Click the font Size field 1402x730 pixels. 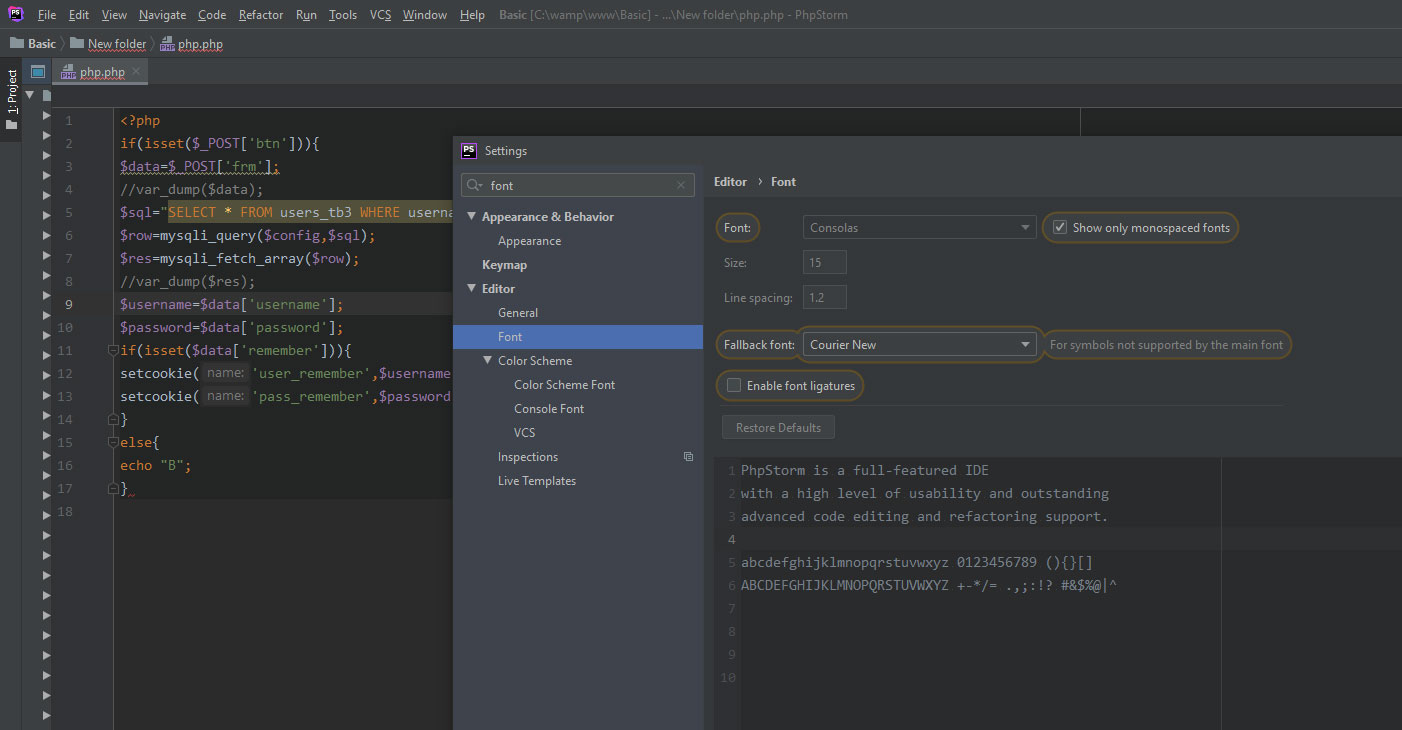(x=825, y=263)
